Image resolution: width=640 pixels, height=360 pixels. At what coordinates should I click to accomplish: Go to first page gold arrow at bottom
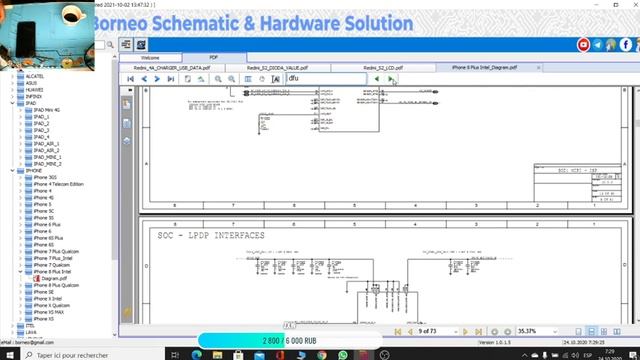tap(398, 331)
